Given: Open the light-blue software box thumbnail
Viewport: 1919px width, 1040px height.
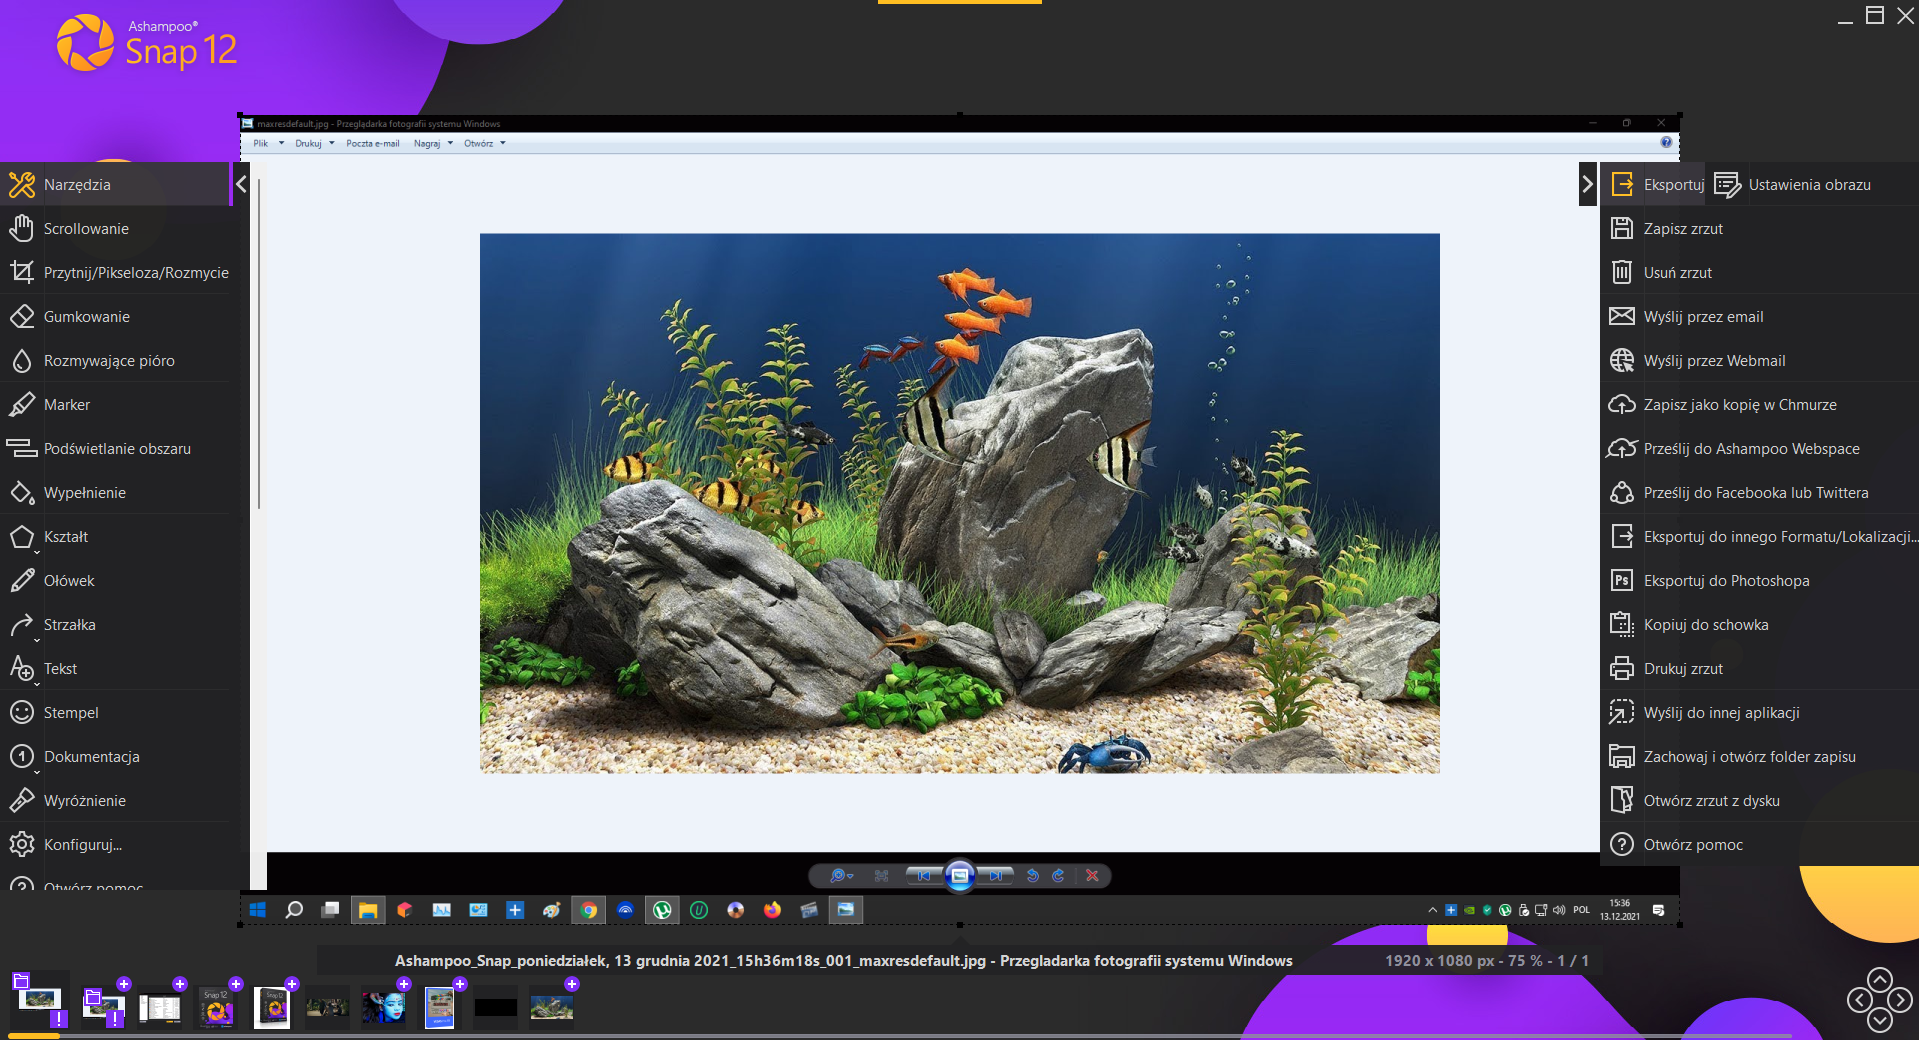Looking at the screenshot, I should 440,1007.
